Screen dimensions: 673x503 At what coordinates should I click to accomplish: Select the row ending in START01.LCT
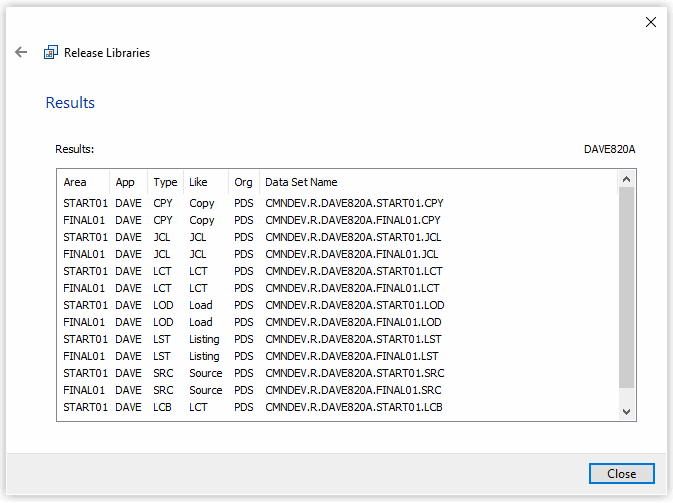click(338, 271)
